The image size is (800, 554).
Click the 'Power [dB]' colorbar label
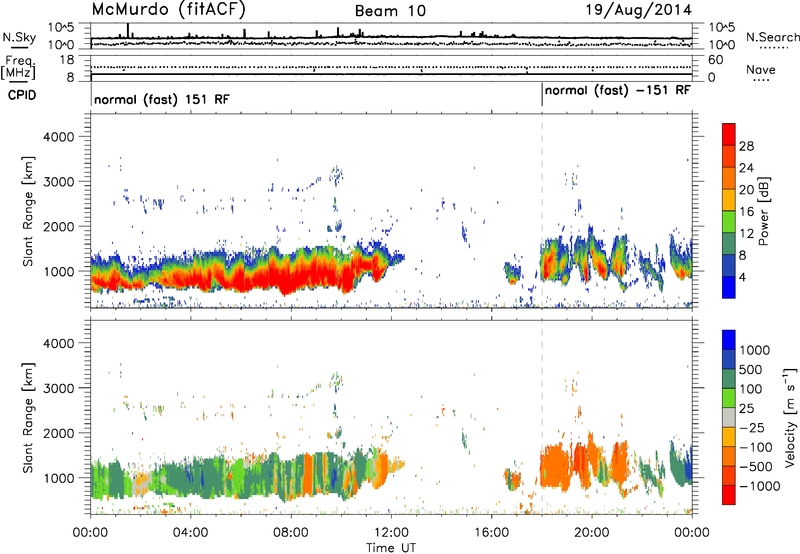[764, 211]
